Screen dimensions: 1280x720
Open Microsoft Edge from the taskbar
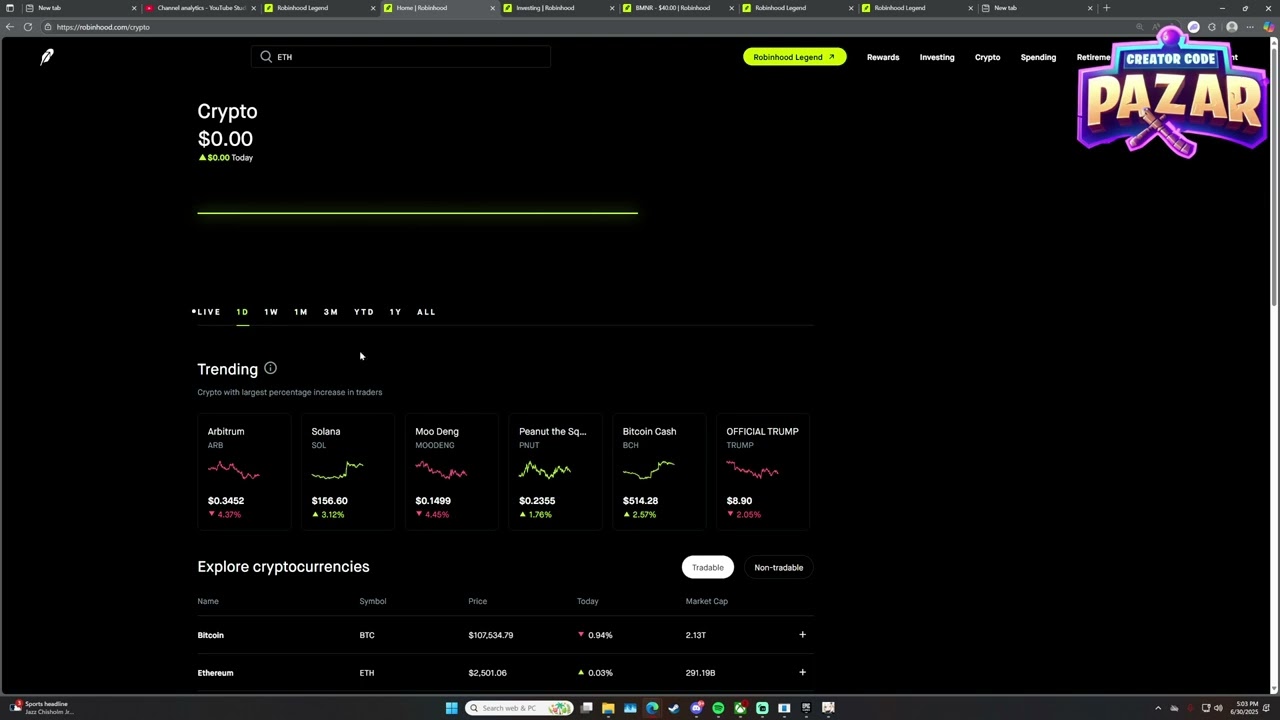pos(652,708)
